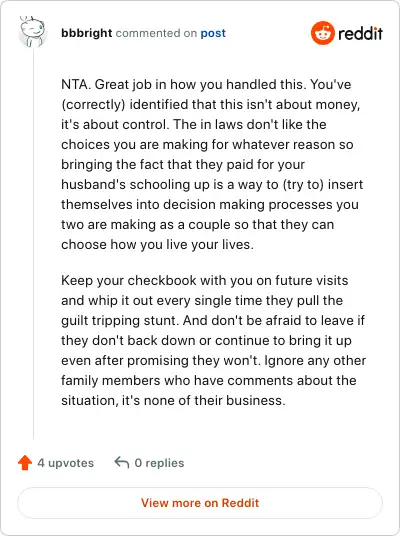Click the reddit wordmark text
400x536 pixels.
pyautogui.click(x=360, y=33)
